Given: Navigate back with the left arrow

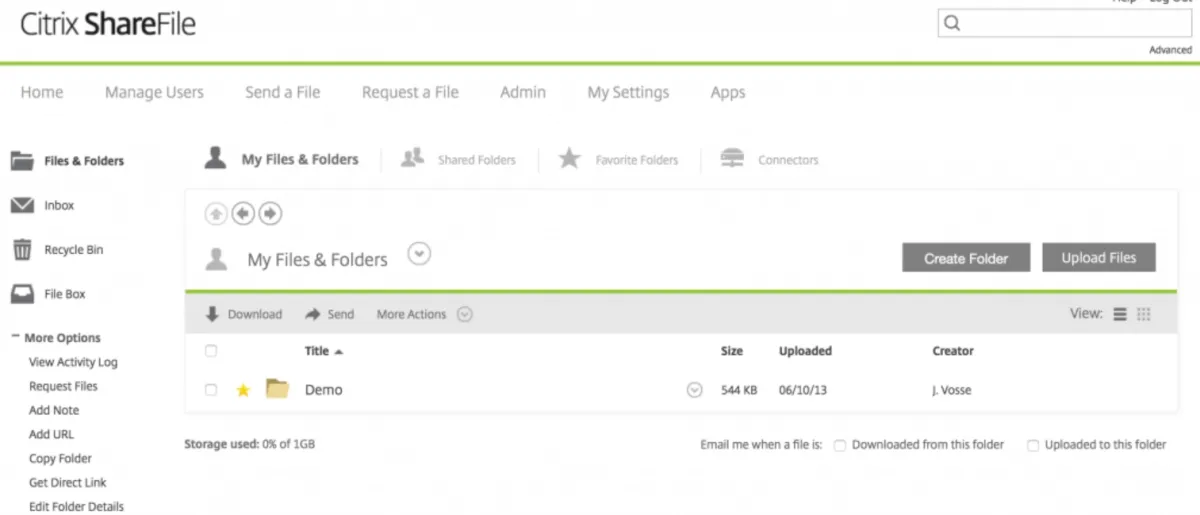Looking at the screenshot, I should pos(243,213).
